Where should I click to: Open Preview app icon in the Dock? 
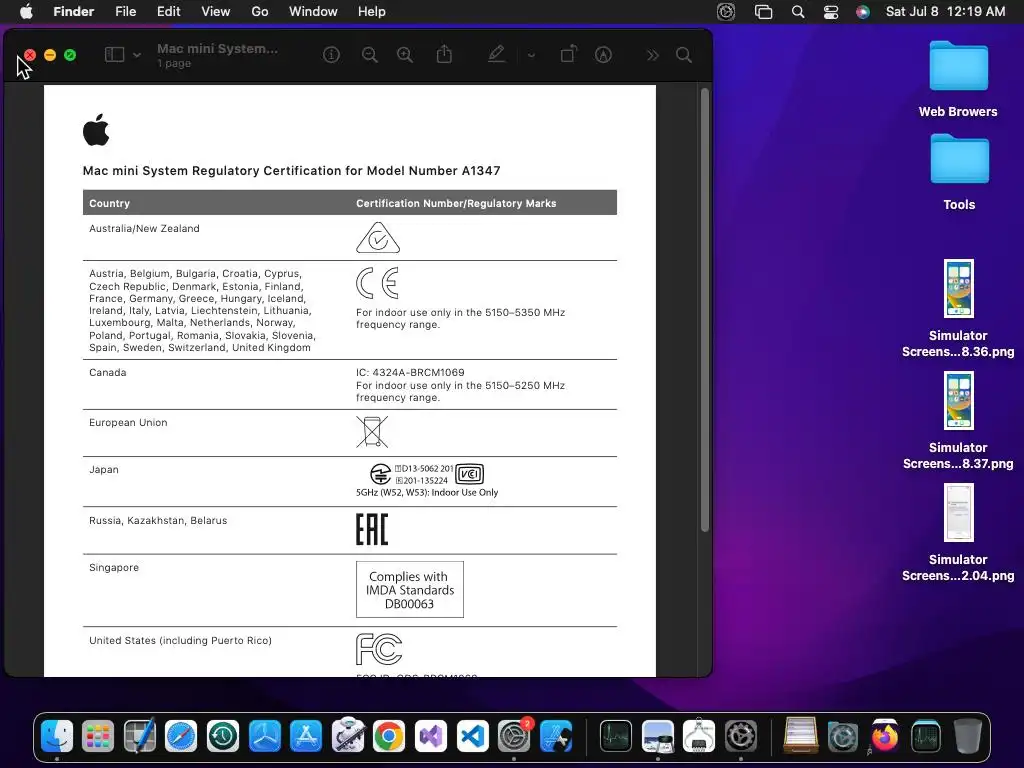(658, 736)
